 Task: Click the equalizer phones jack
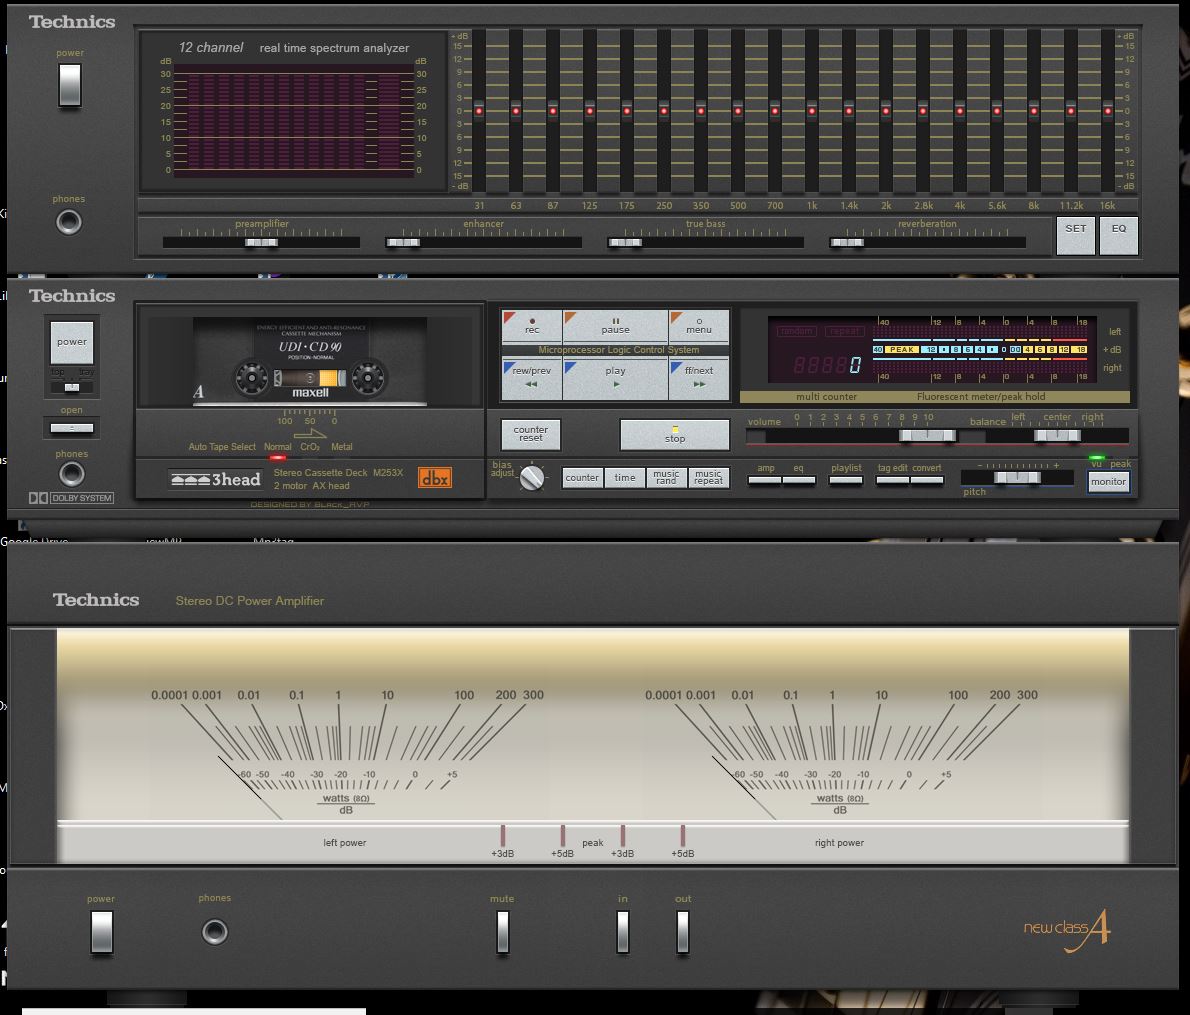coord(69,222)
